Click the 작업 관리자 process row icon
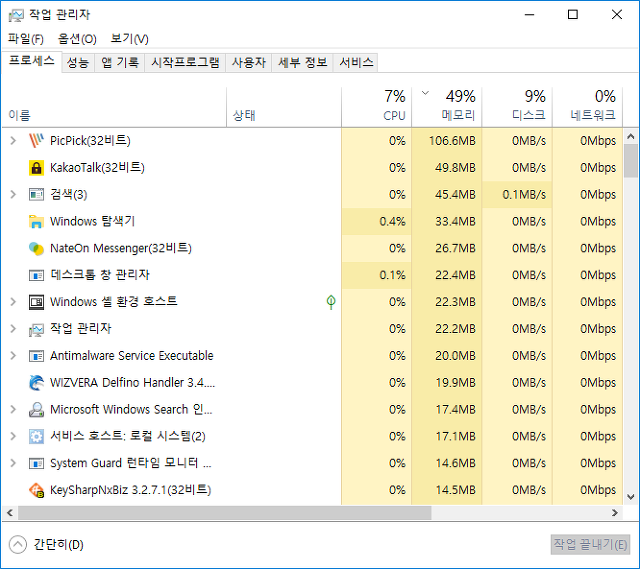Image resolution: width=640 pixels, height=569 pixels. [x=36, y=329]
